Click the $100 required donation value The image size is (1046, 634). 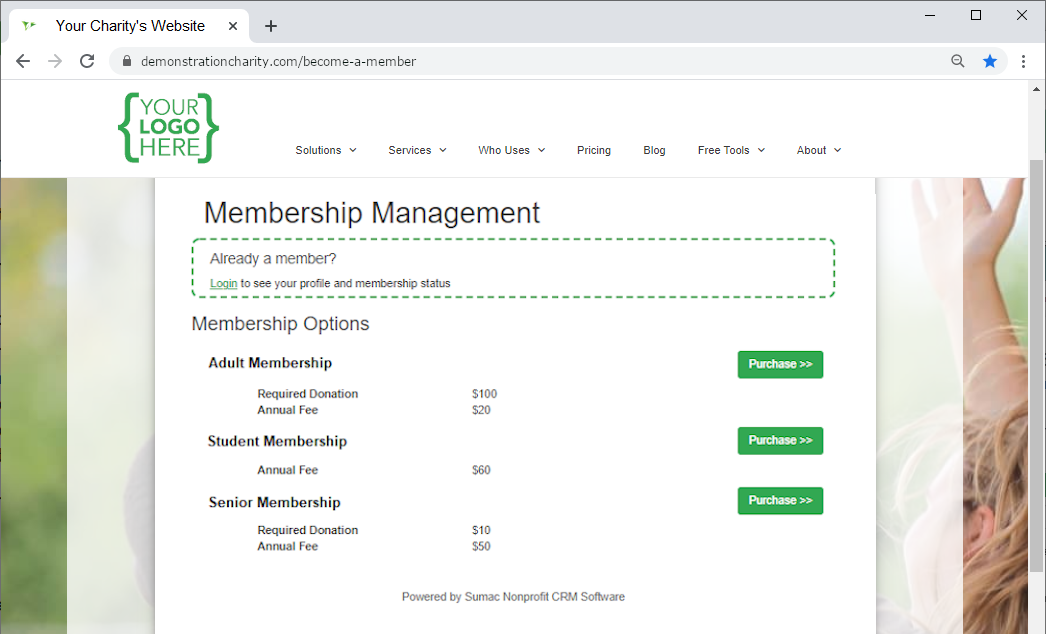[484, 394]
